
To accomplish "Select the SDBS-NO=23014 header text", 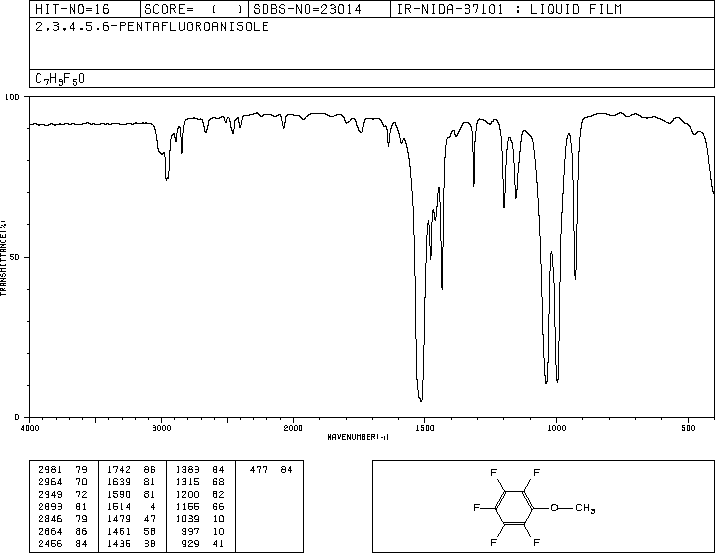I will pos(307,9).
